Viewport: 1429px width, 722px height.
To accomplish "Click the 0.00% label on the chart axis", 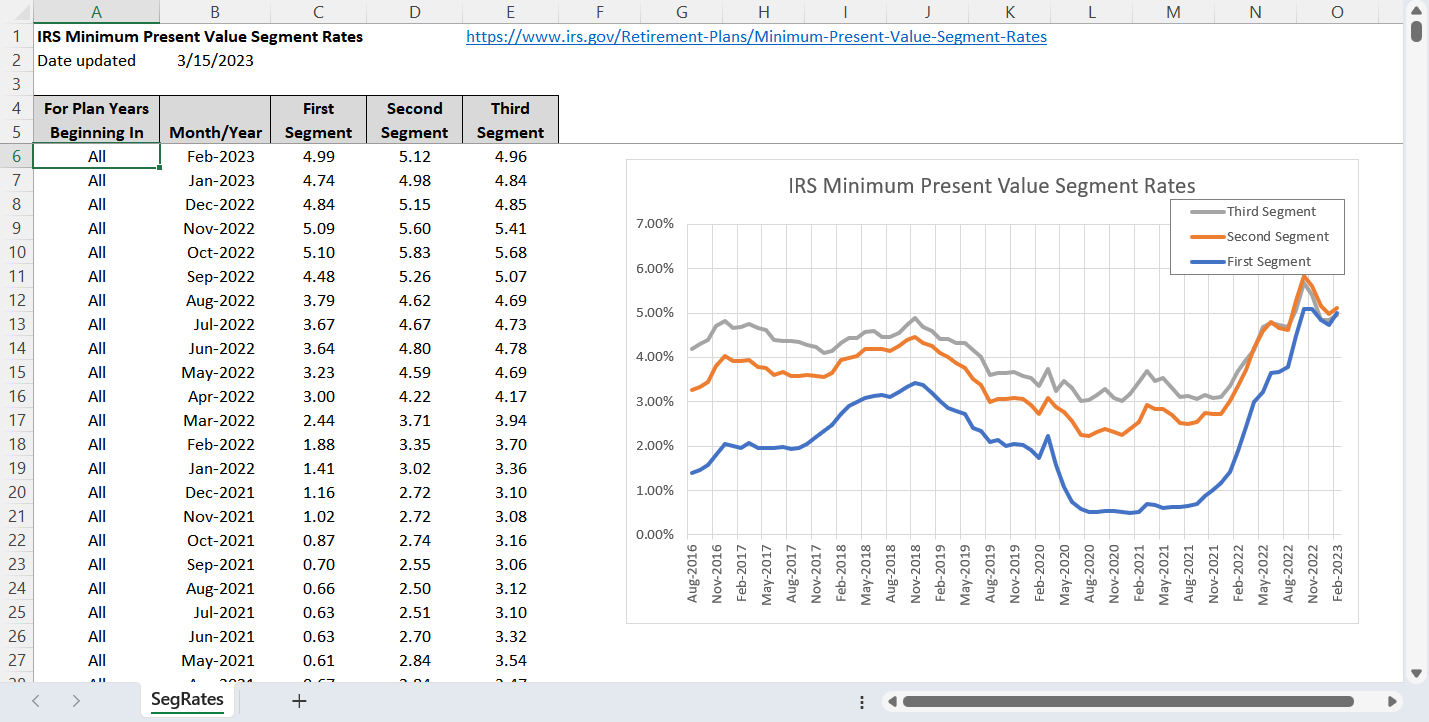I will pyautogui.click(x=655, y=534).
